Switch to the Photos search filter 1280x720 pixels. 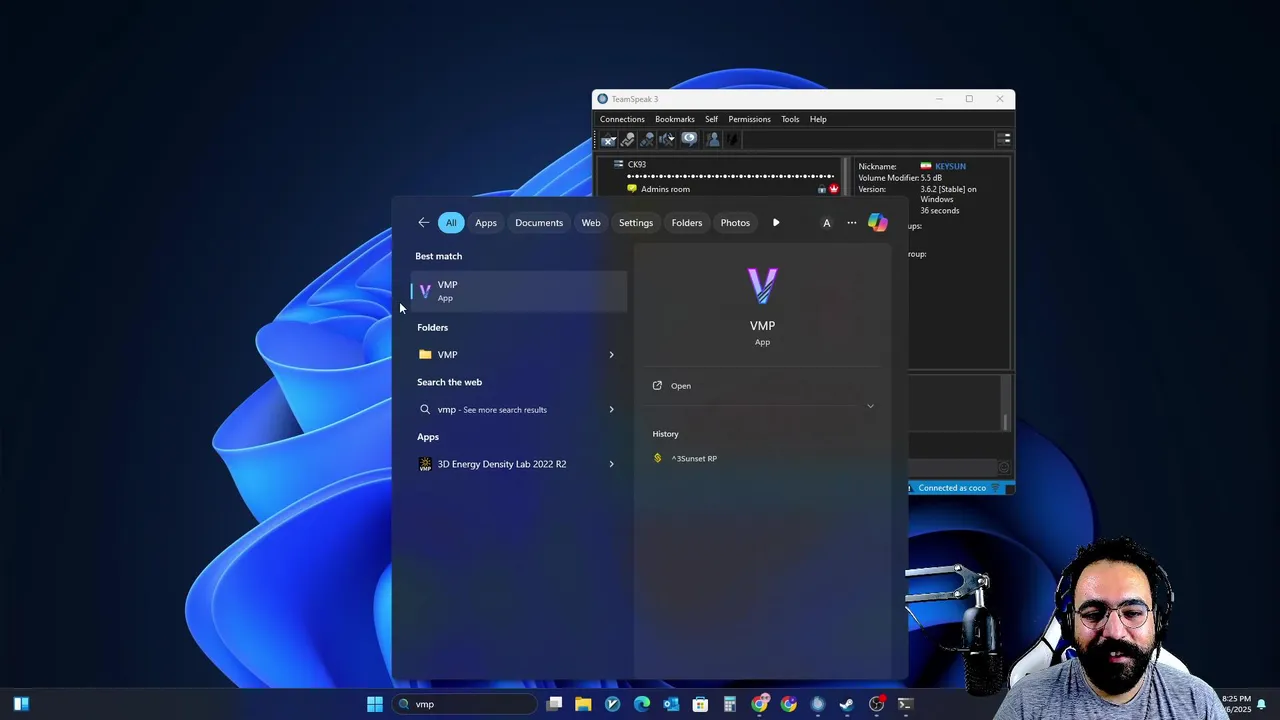pyautogui.click(x=735, y=223)
